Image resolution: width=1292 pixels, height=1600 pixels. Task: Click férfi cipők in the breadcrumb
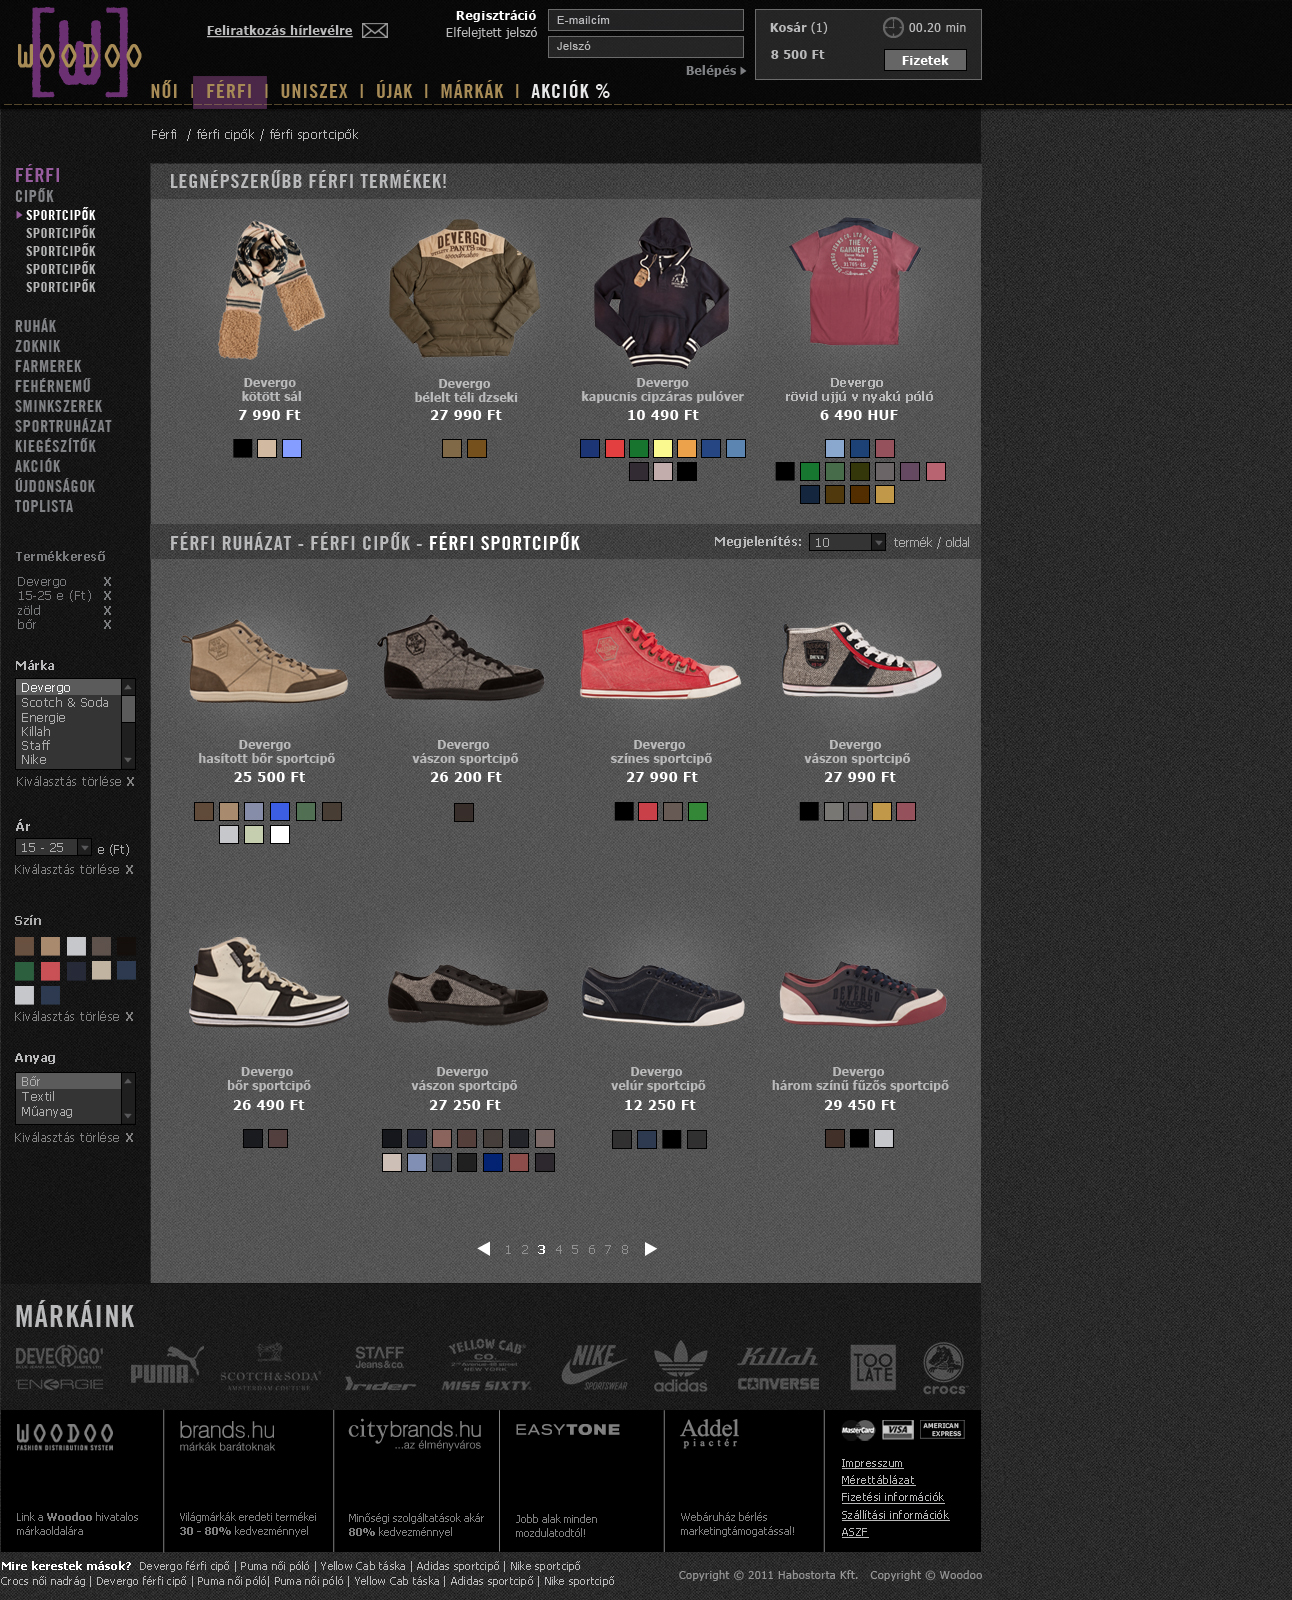225,134
